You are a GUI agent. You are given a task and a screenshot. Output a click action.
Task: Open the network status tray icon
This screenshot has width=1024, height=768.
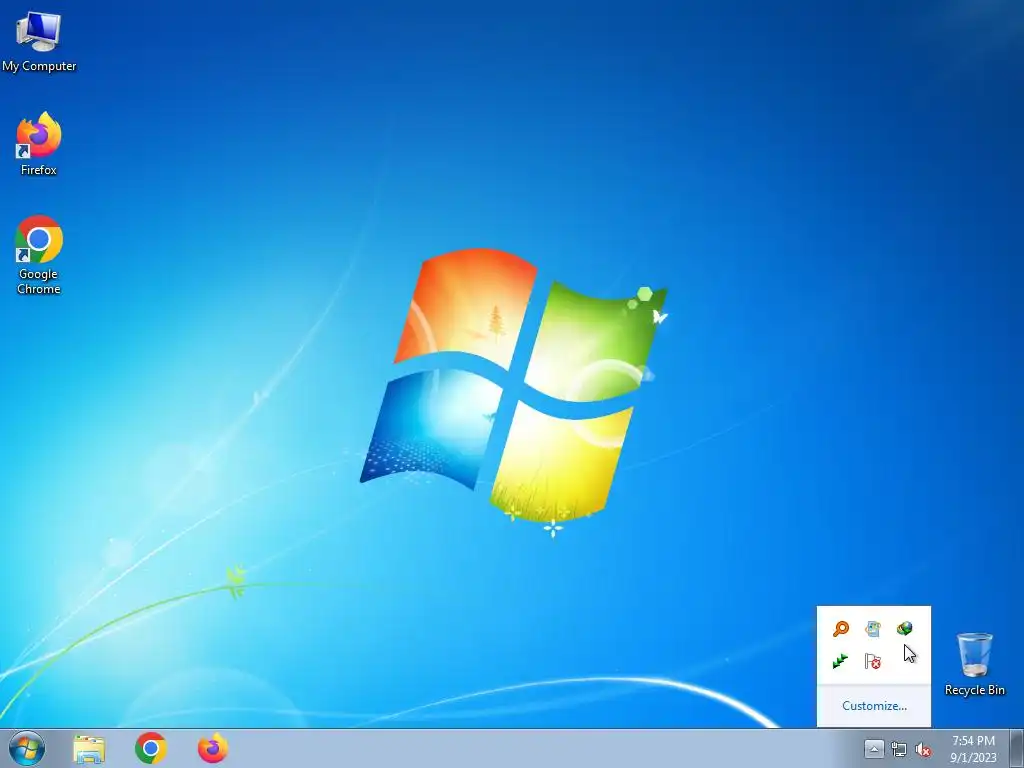(x=899, y=750)
